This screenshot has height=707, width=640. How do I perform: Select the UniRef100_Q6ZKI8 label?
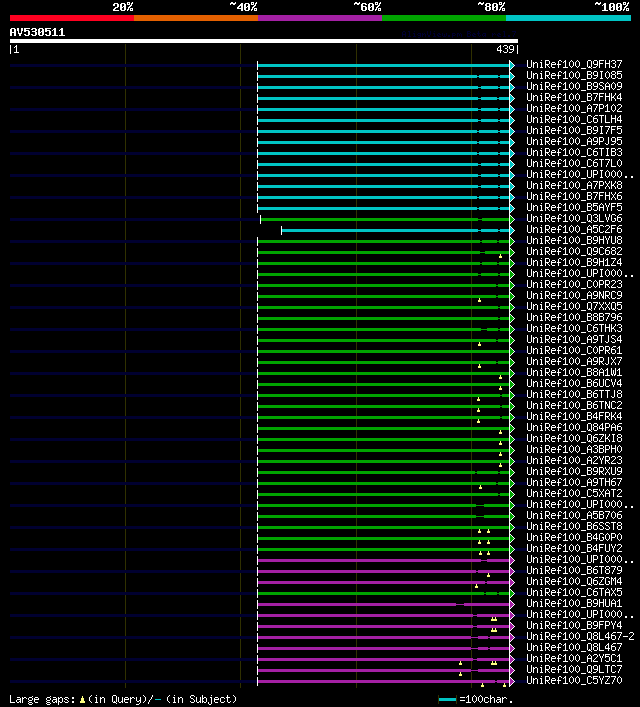(x=574, y=438)
